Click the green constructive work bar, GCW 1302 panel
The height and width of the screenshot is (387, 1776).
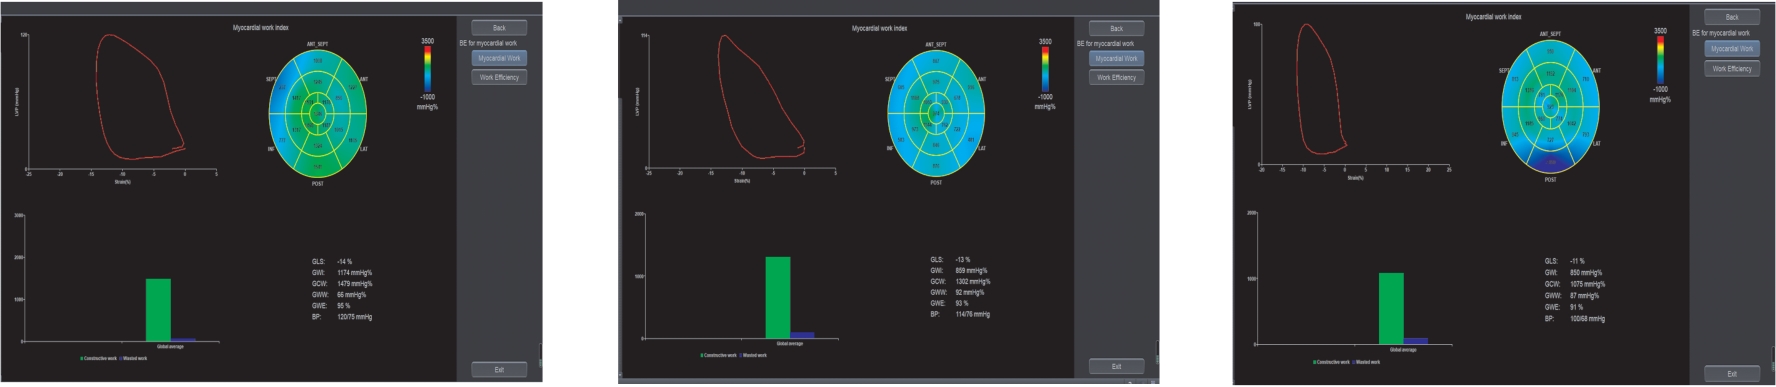click(778, 298)
